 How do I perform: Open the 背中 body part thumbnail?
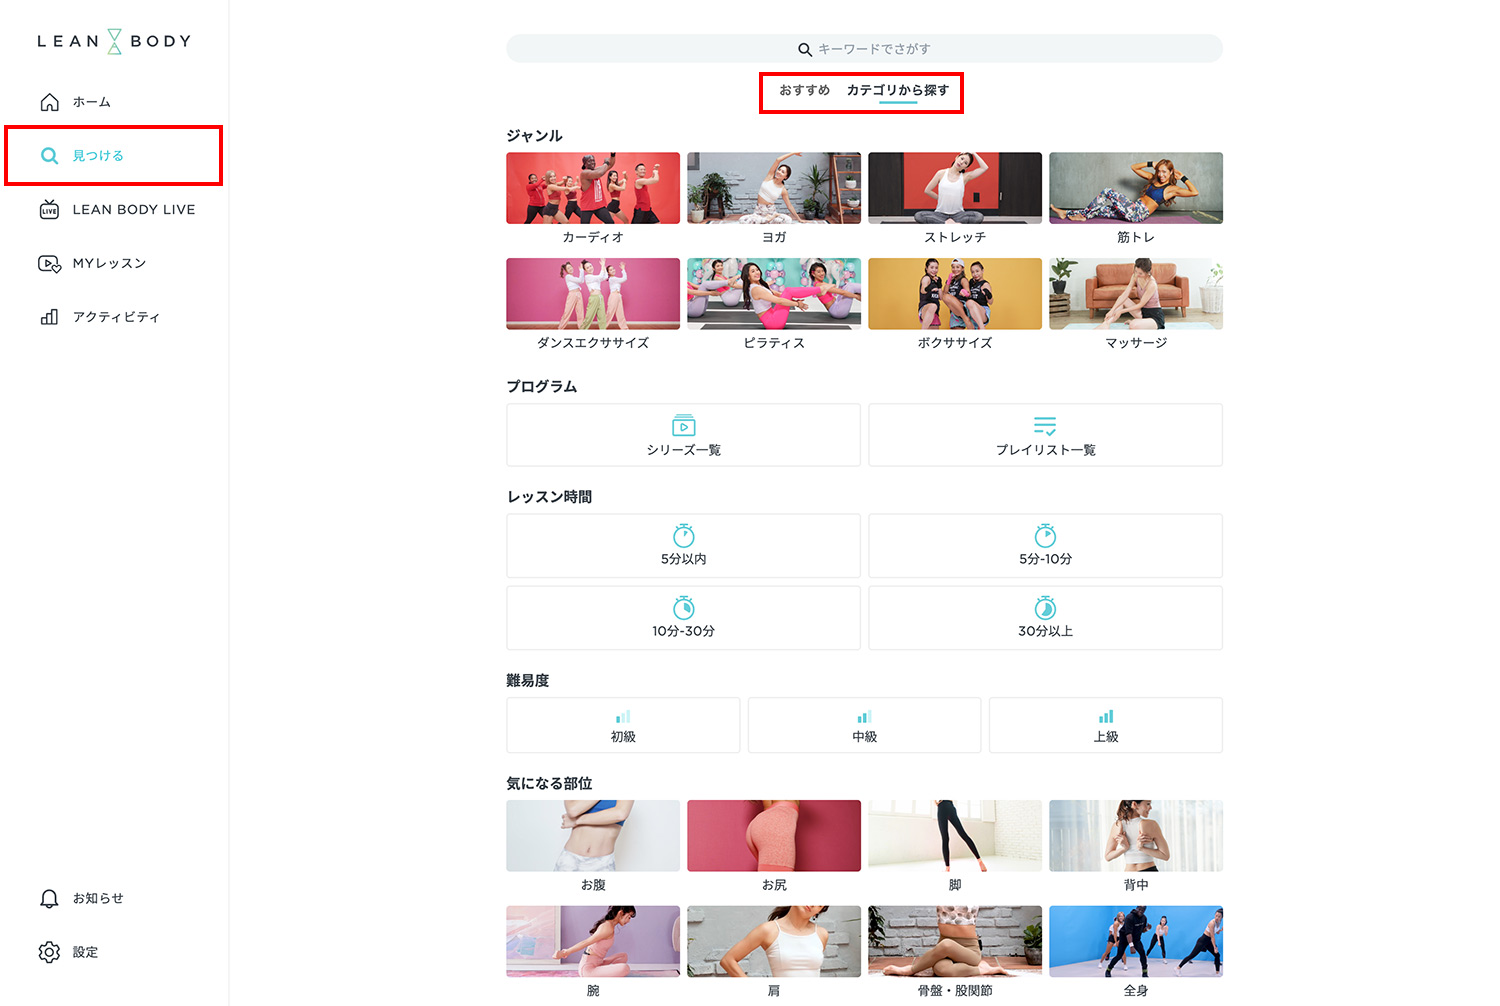point(1136,836)
